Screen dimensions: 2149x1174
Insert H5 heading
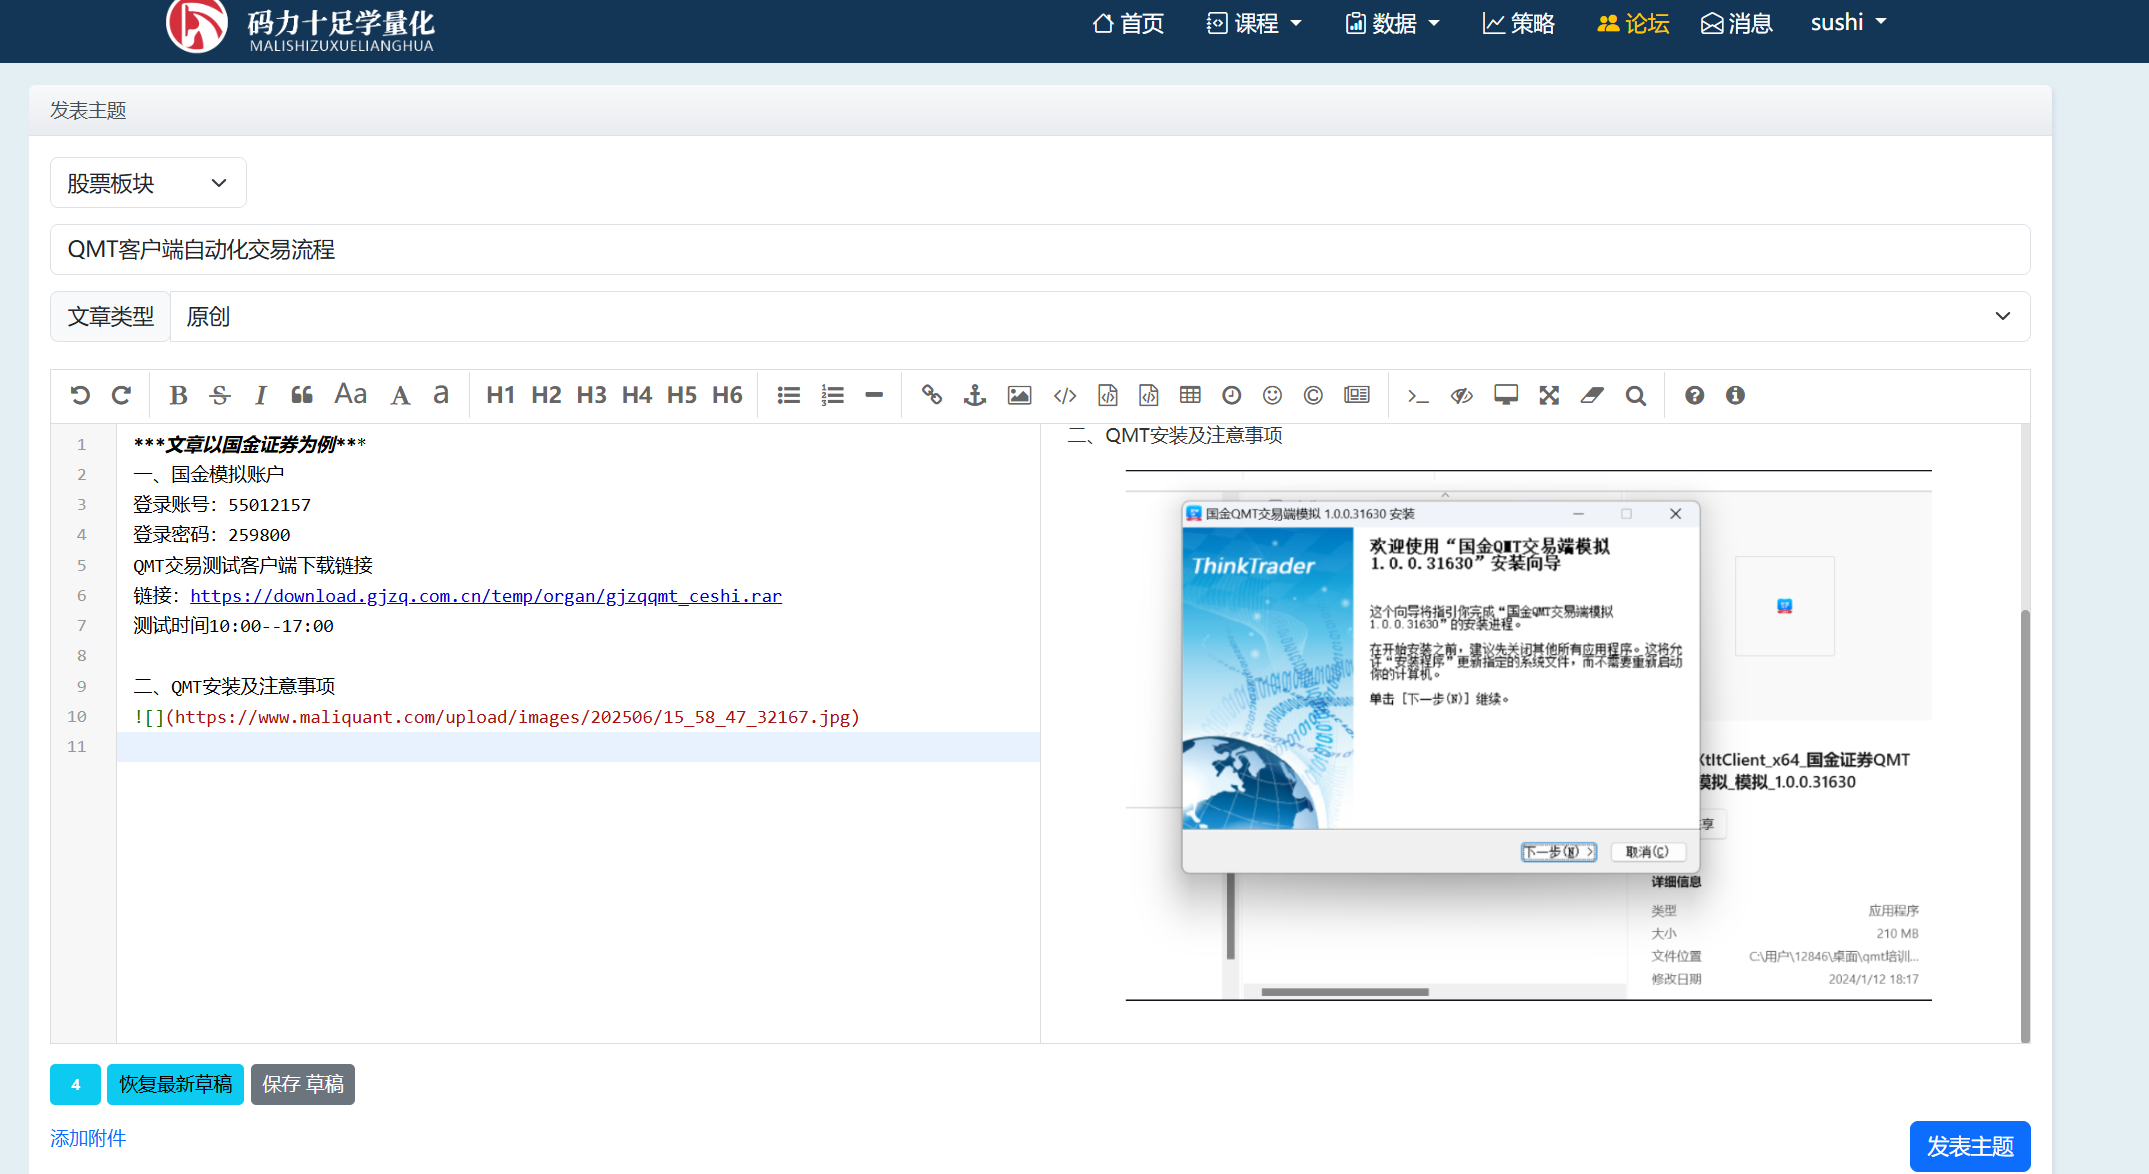coord(682,395)
